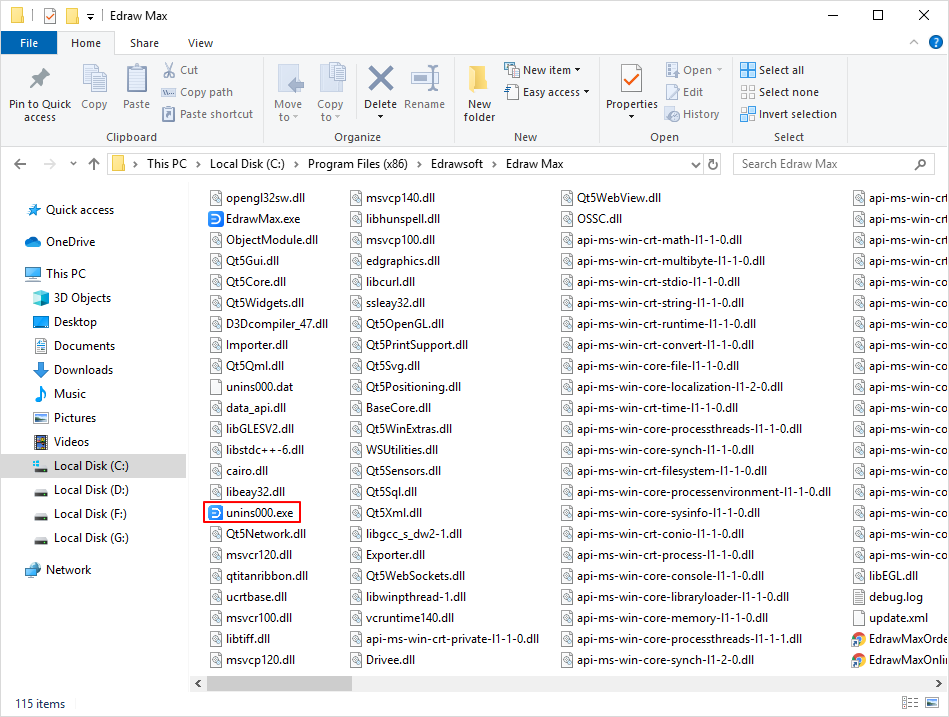Open Music in the navigation pane
This screenshot has width=949, height=717.
tap(60, 394)
